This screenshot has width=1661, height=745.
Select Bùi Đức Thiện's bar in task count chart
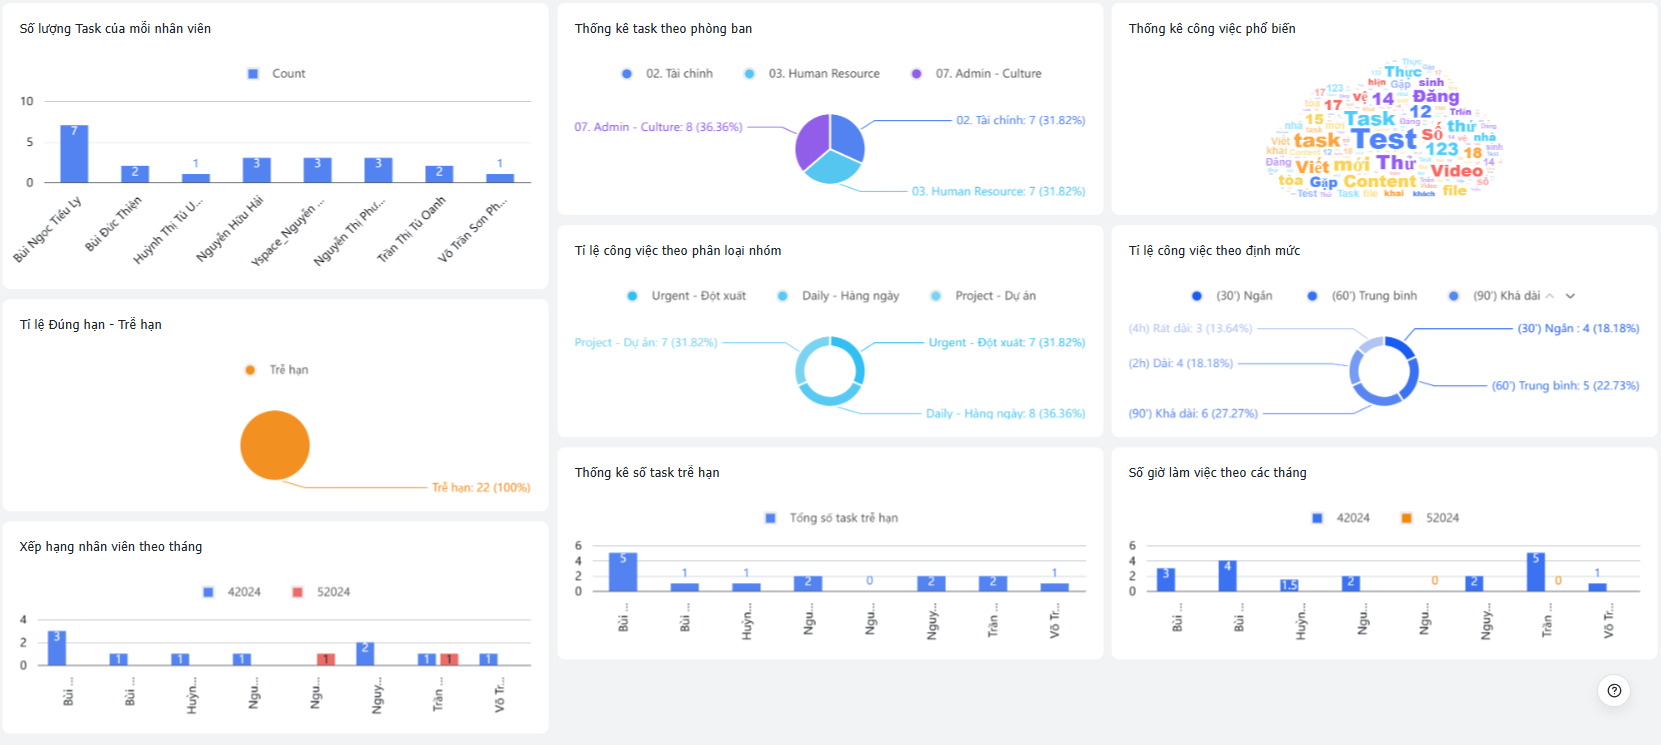point(135,174)
